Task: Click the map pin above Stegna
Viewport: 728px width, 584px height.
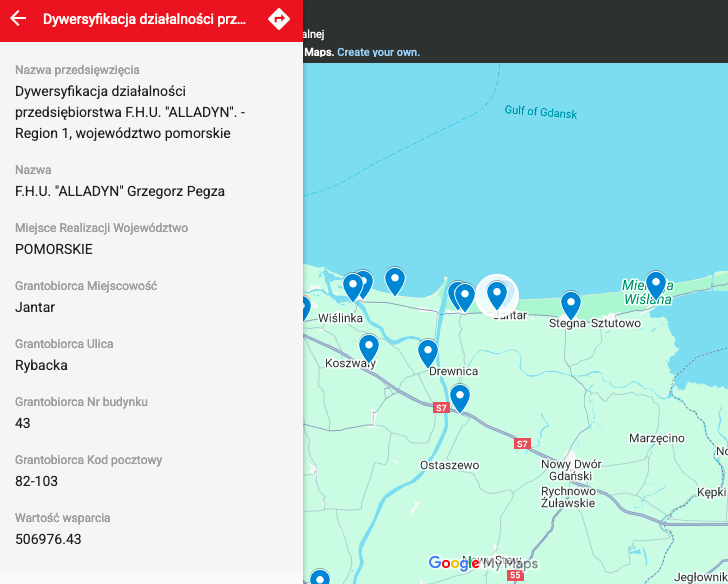Action: [570, 304]
